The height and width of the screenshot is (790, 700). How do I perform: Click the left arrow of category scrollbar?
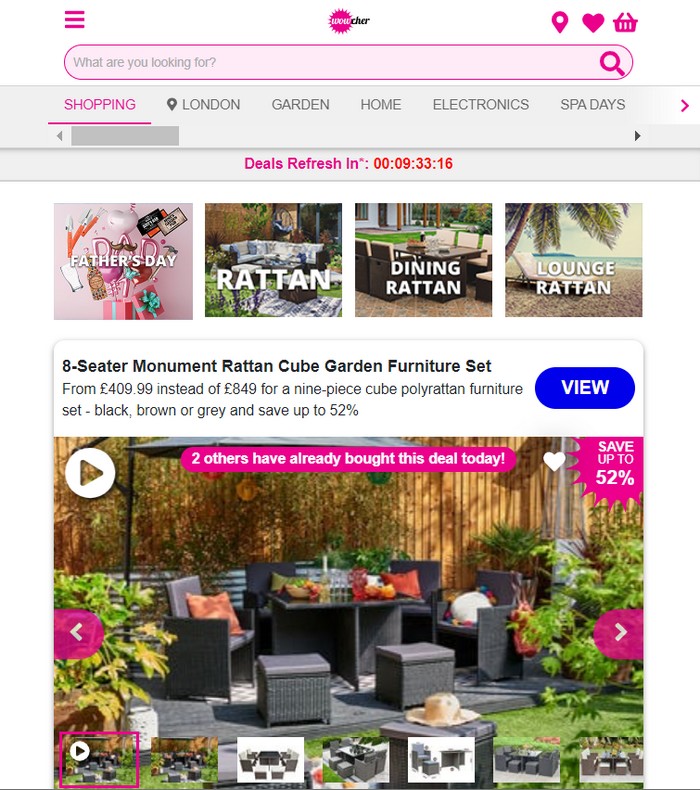[60, 136]
